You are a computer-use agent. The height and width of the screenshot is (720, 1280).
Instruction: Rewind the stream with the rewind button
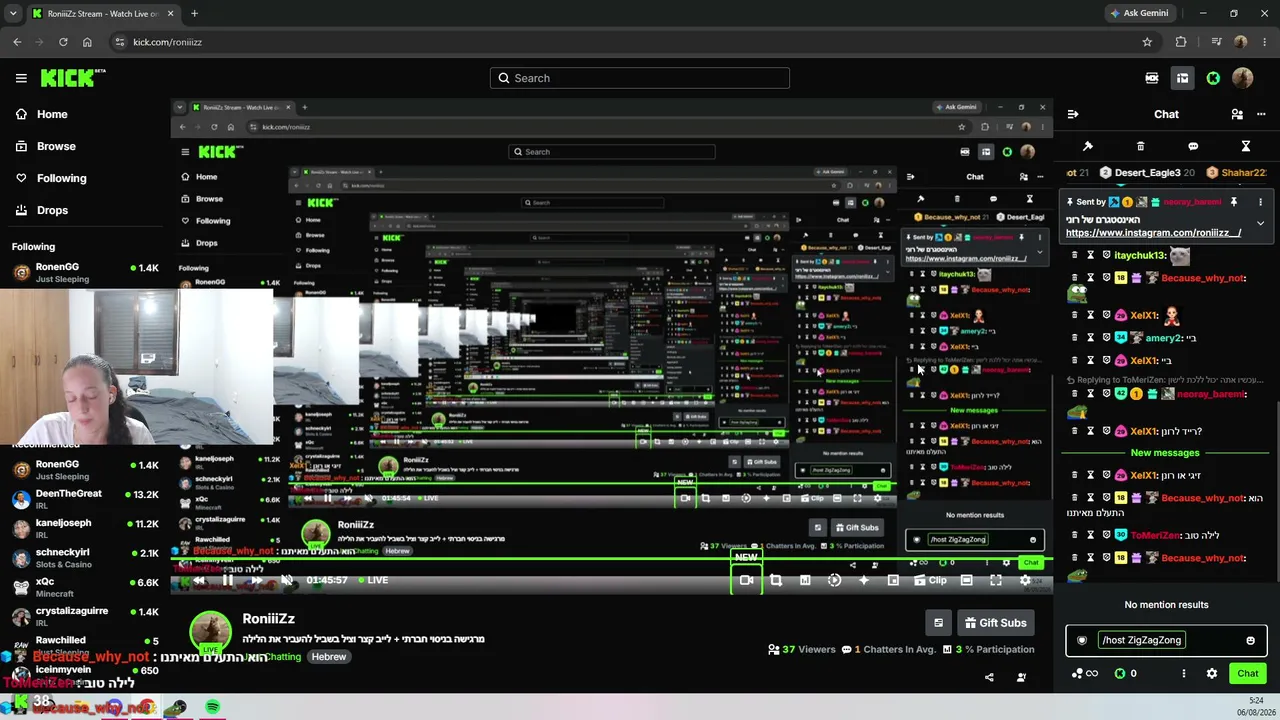199,580
